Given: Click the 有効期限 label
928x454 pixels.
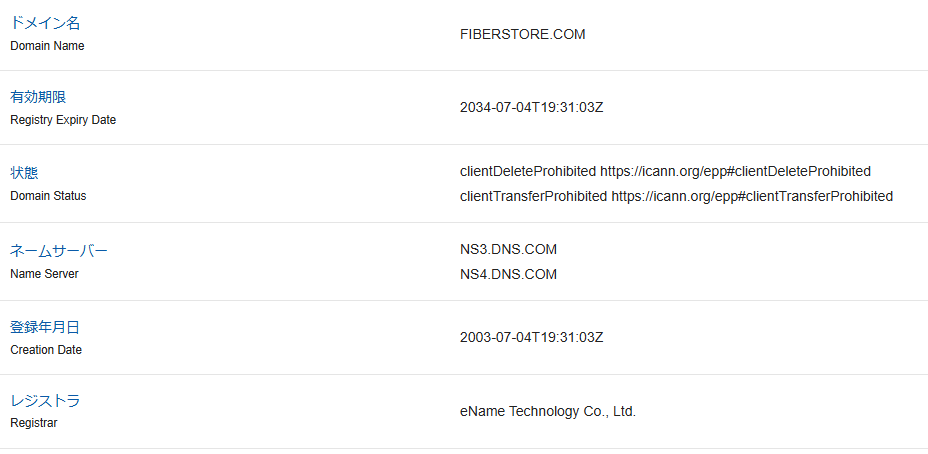Looking at the screenshot, I should tap(38, 97).
